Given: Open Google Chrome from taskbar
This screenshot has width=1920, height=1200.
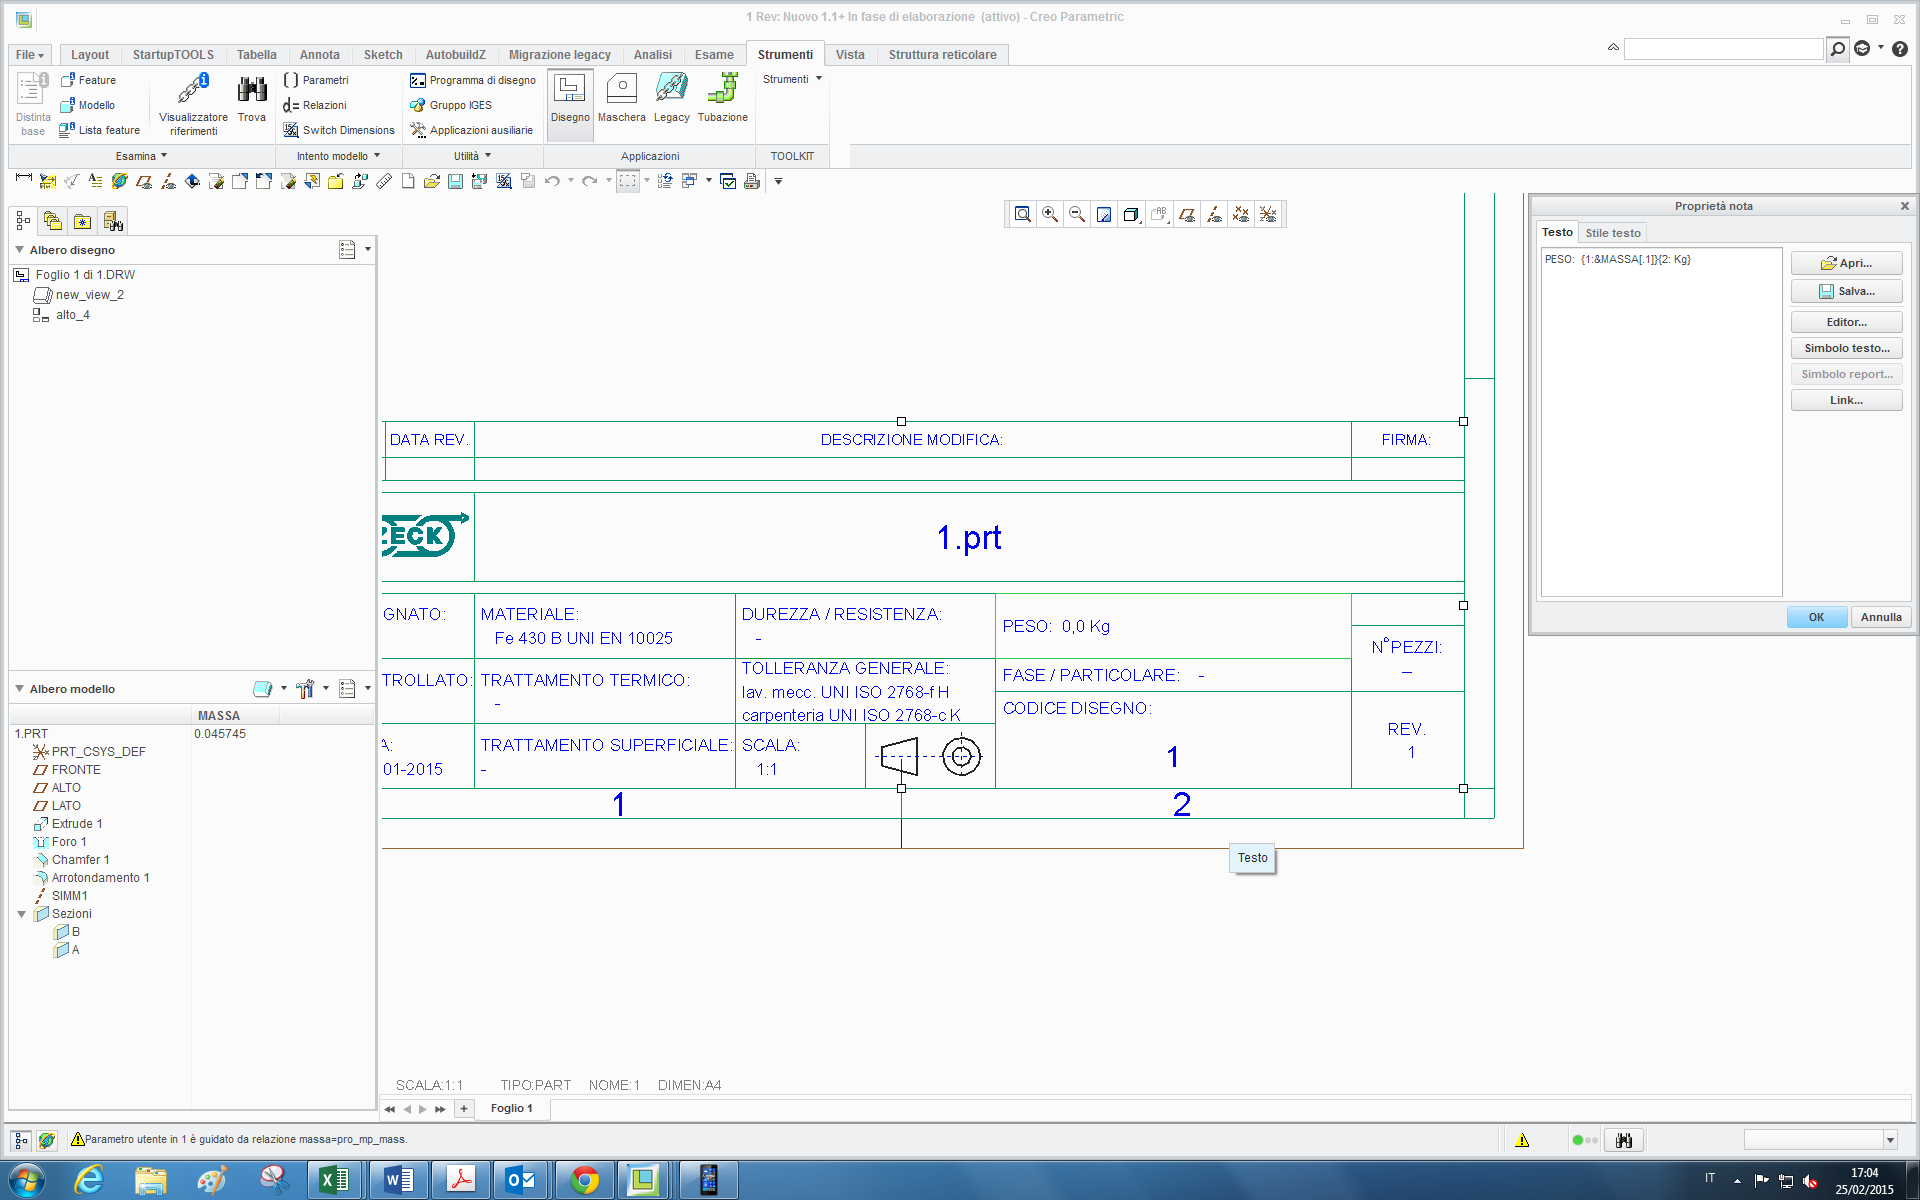Looking at the screenshot, I should 585,1180.
